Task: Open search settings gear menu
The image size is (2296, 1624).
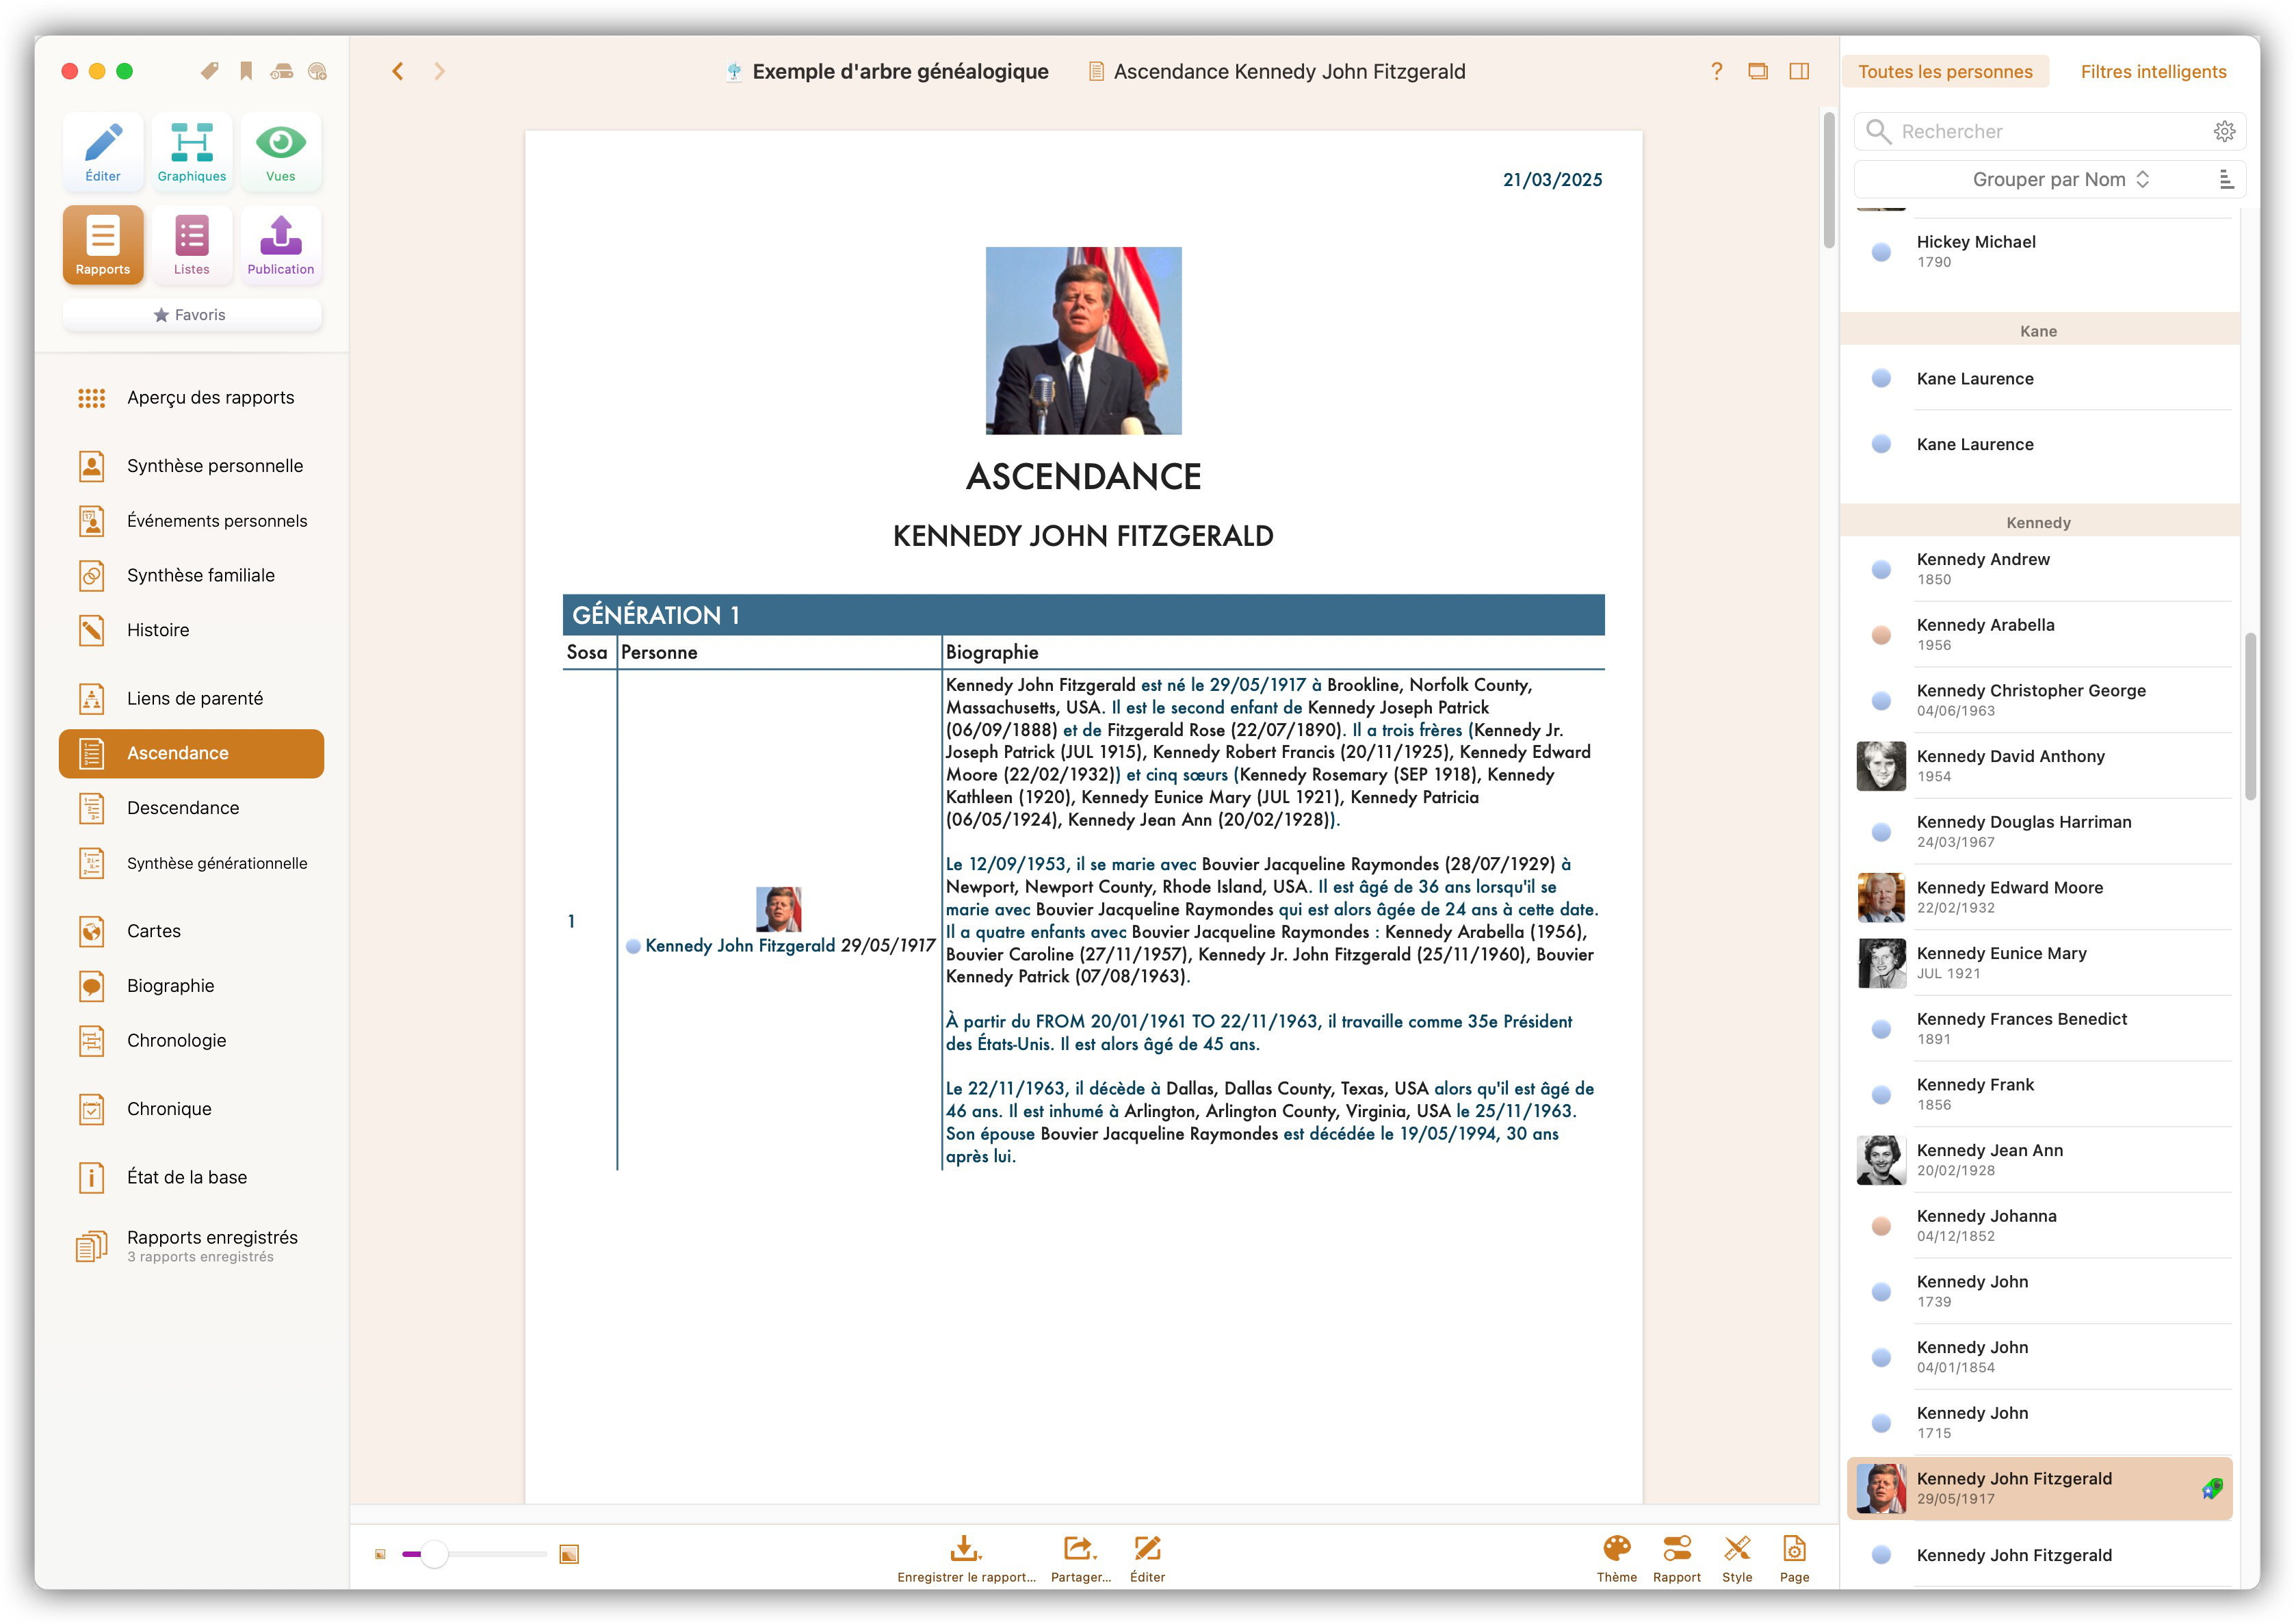Action: click(x=2224, y=131)
